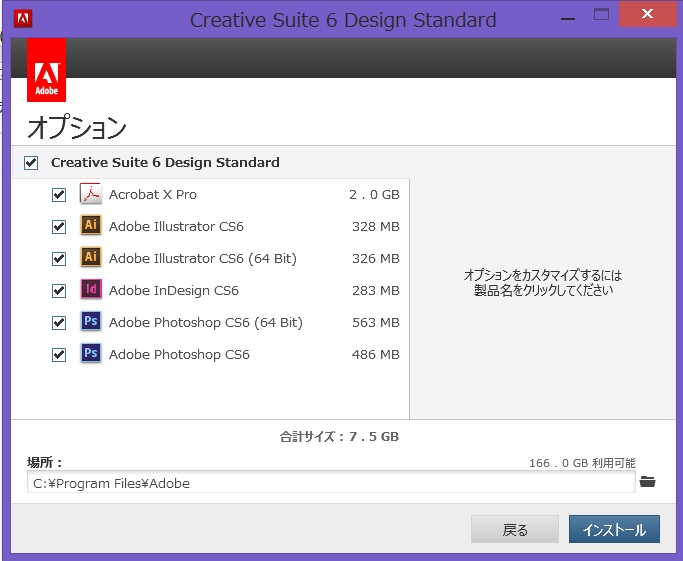Click the Photoshop CS6 (64 Bit) icon
The width and height of the screenshot is (683, 561).
click(x=91, y=321)
